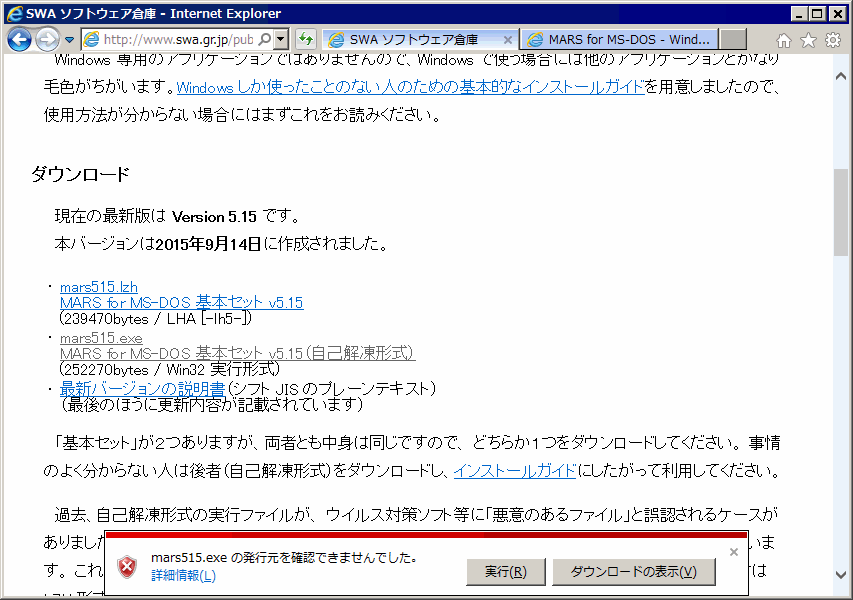
Task: Click the search magnifier in address bar
Action: point(265,39)
